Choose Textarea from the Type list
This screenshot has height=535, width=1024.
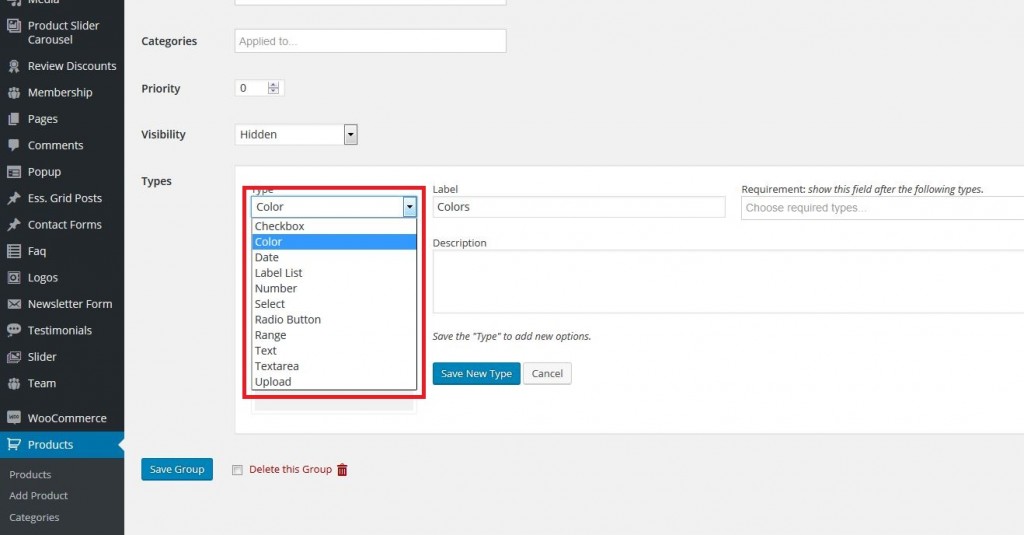coord(334,366)
